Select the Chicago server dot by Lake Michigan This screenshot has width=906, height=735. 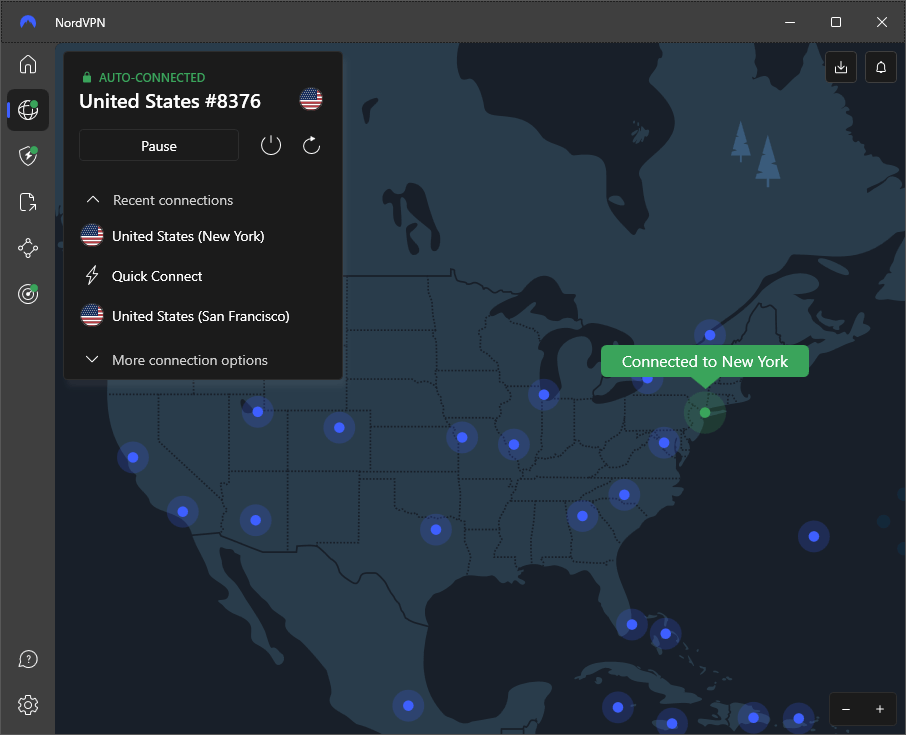(x=544, y=395)
